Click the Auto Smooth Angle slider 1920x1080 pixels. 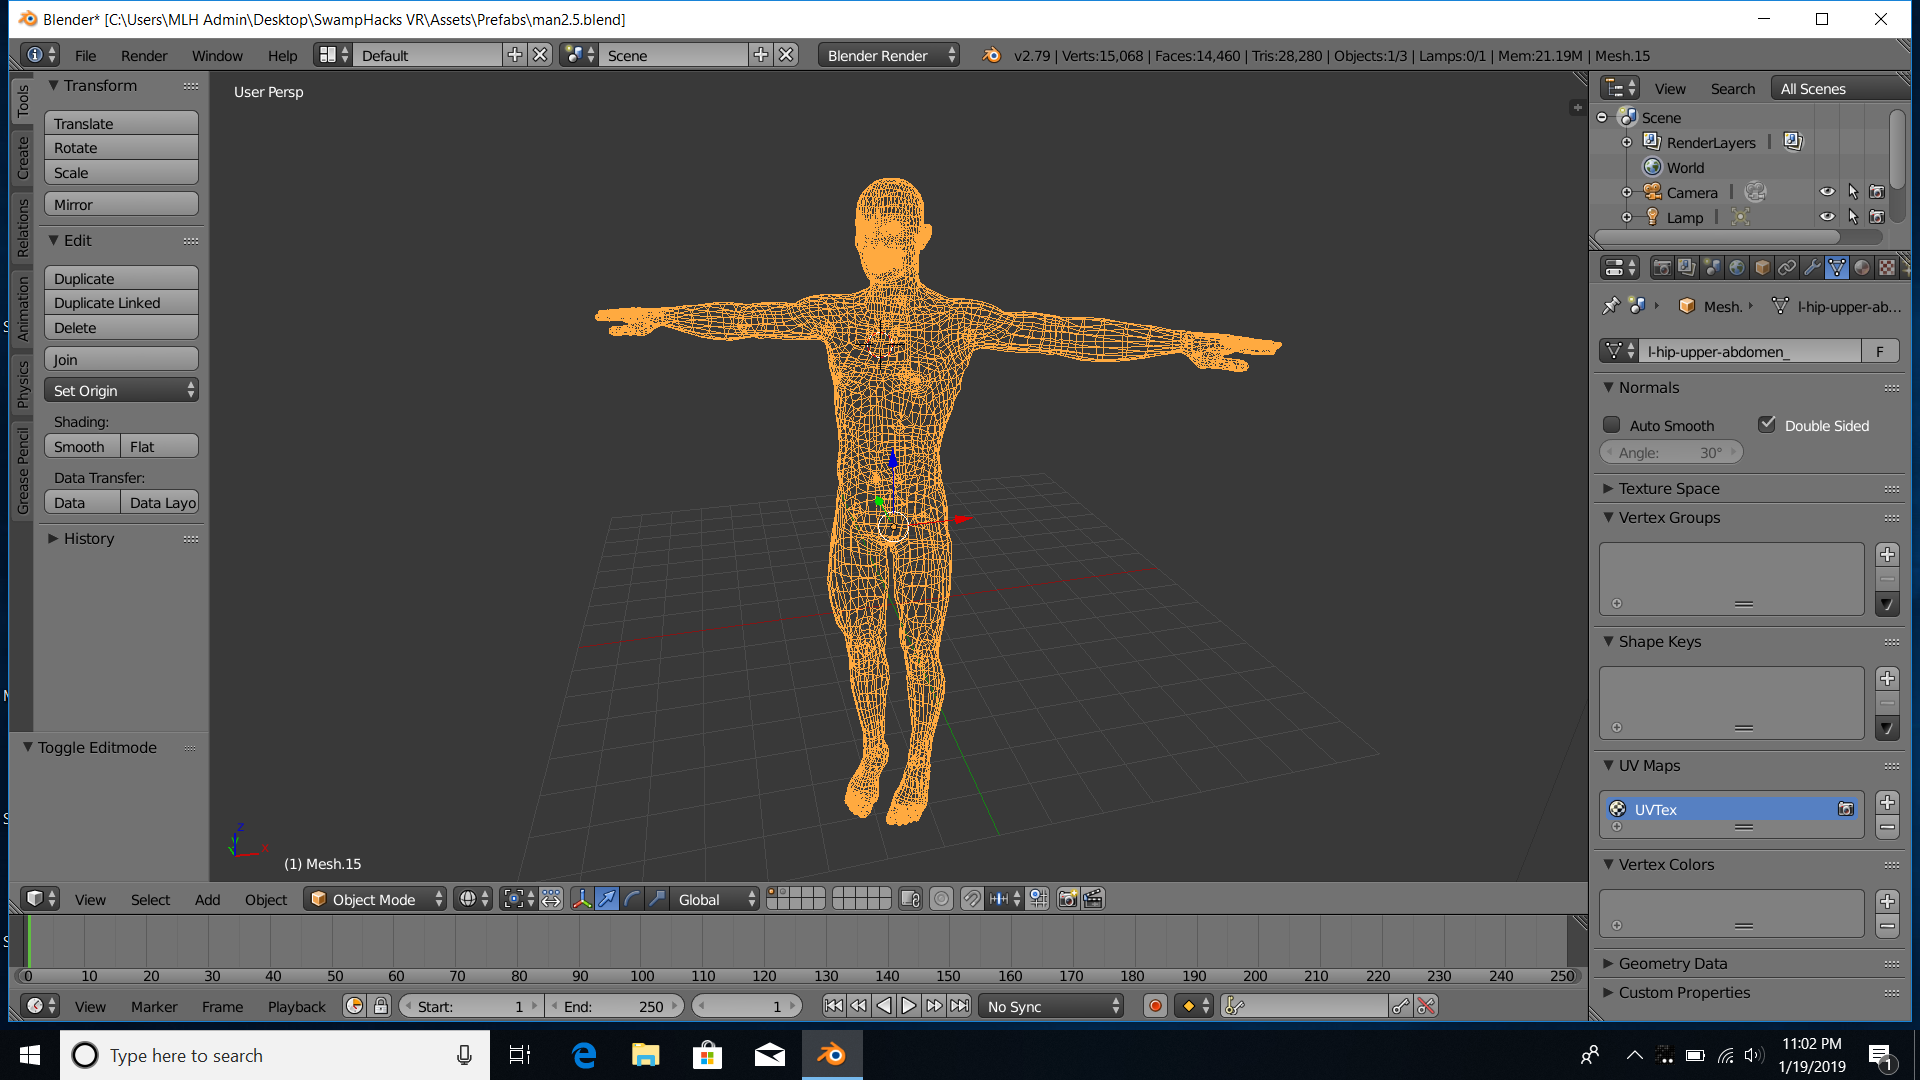(1670, 453)
